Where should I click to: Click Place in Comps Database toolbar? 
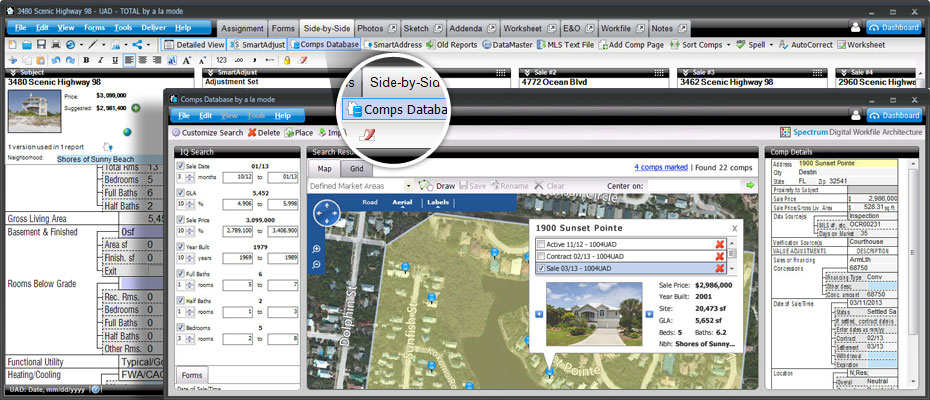tap(298, 133)
